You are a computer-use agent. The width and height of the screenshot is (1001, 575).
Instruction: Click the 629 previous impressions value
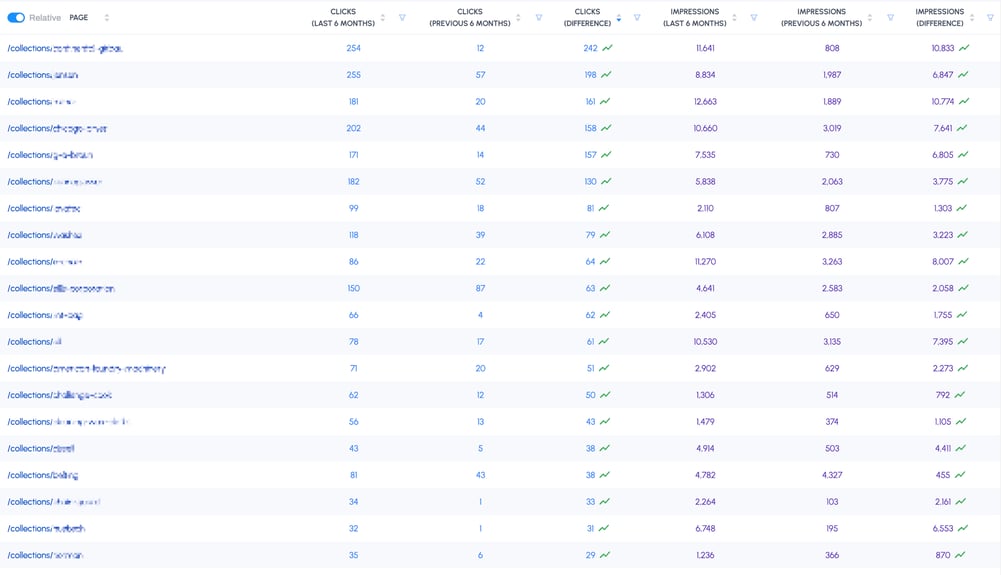click(x=832, y=369)
